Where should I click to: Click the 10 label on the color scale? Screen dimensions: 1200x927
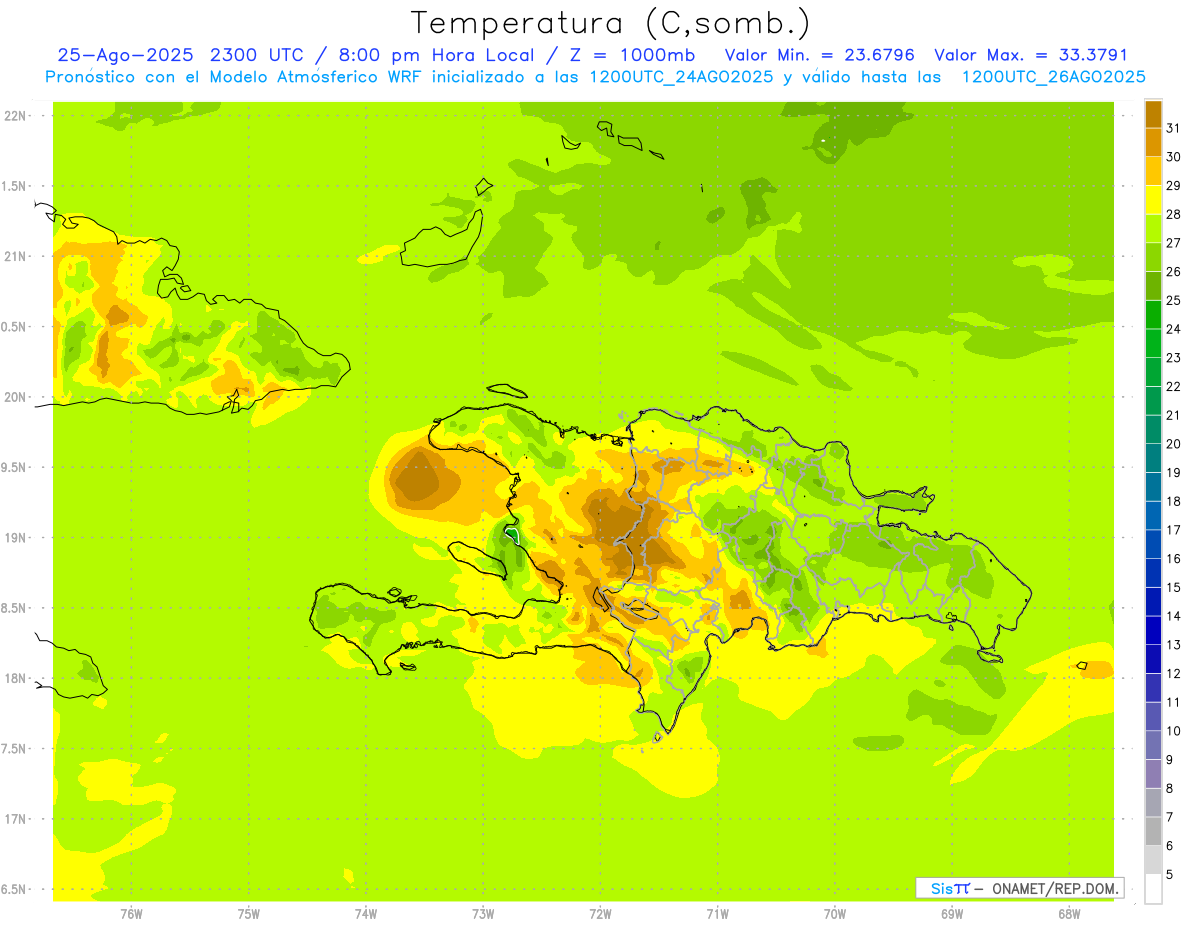(1174, 731)
